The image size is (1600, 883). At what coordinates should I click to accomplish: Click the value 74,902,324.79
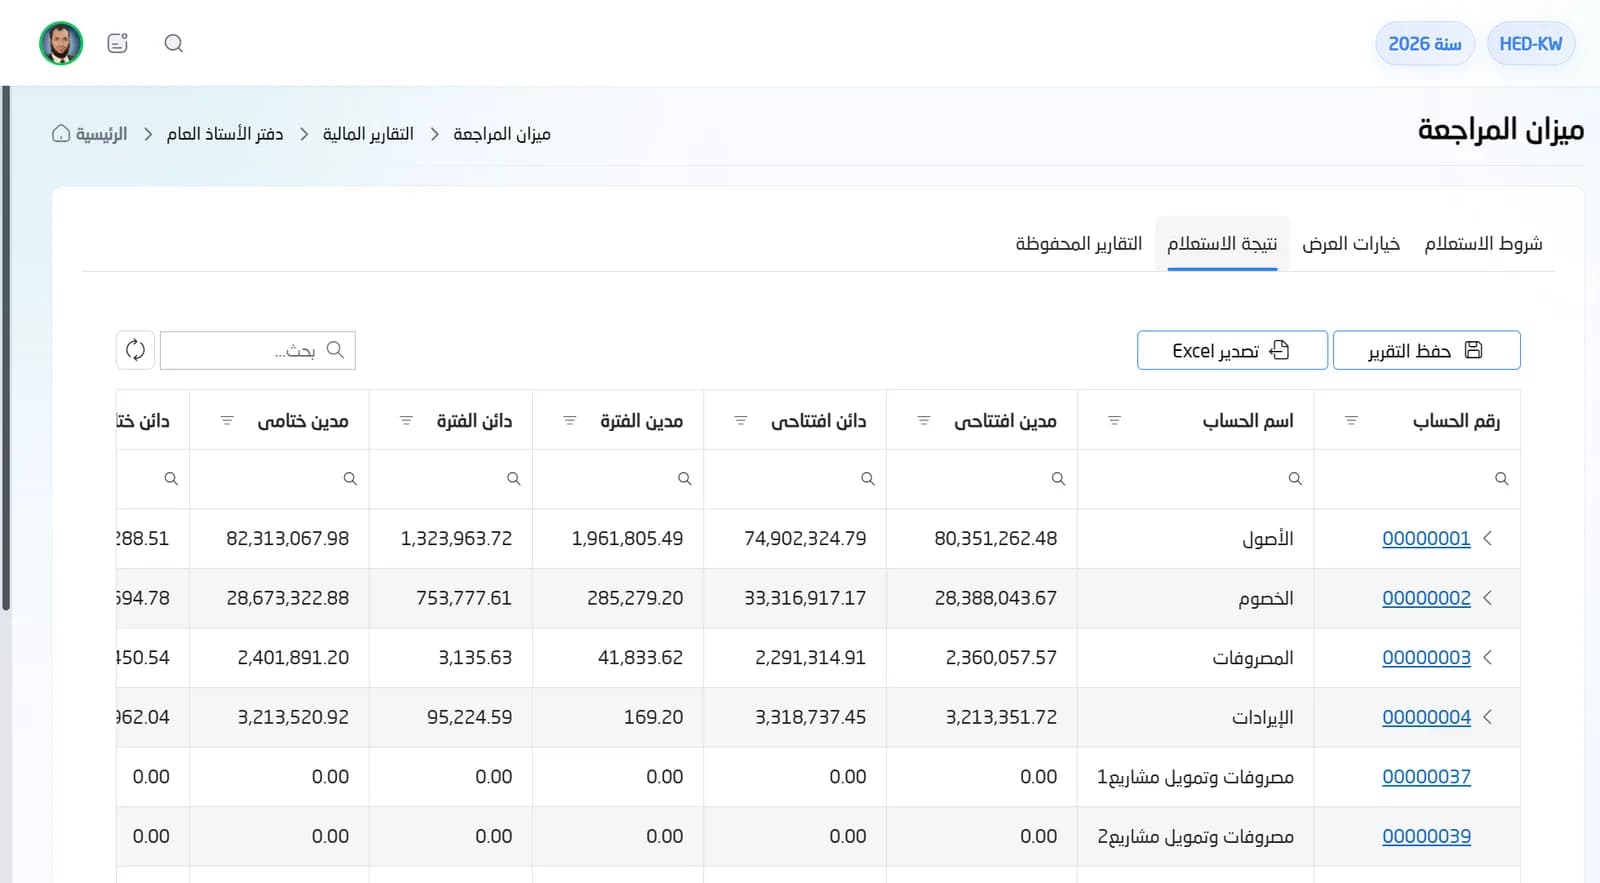tap(805, 538)
